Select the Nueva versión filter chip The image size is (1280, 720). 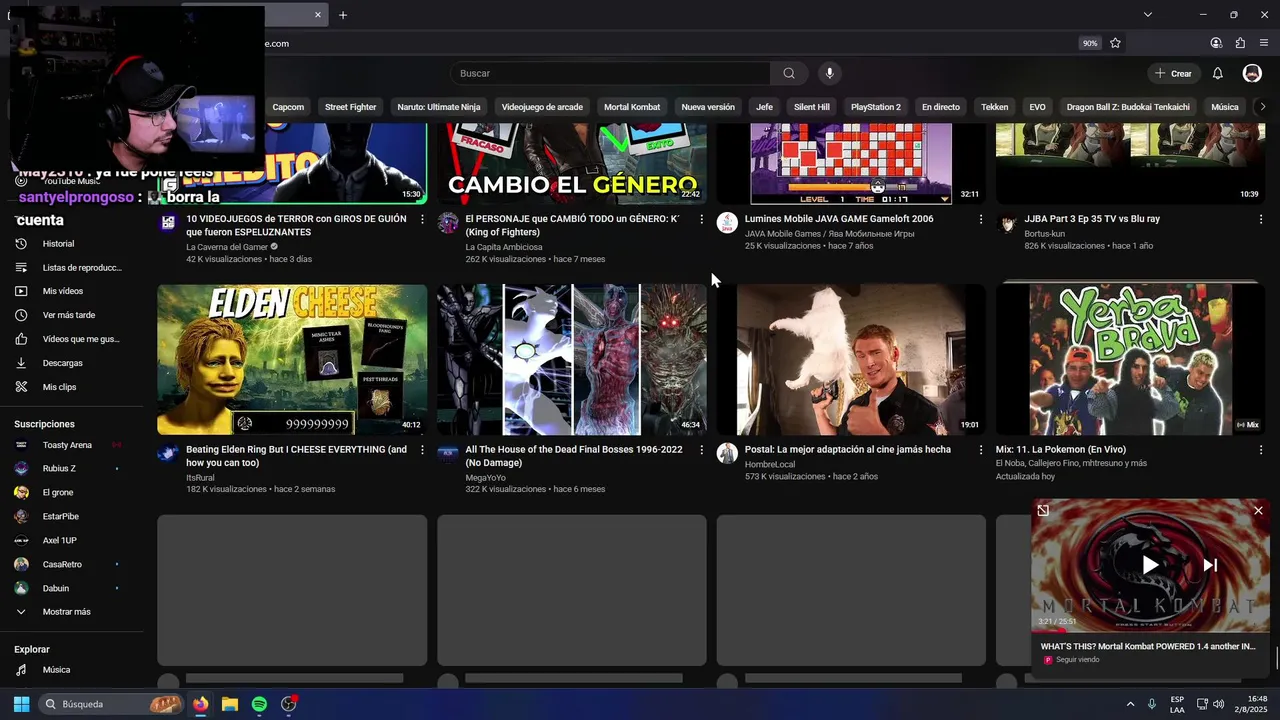[708, 107]
